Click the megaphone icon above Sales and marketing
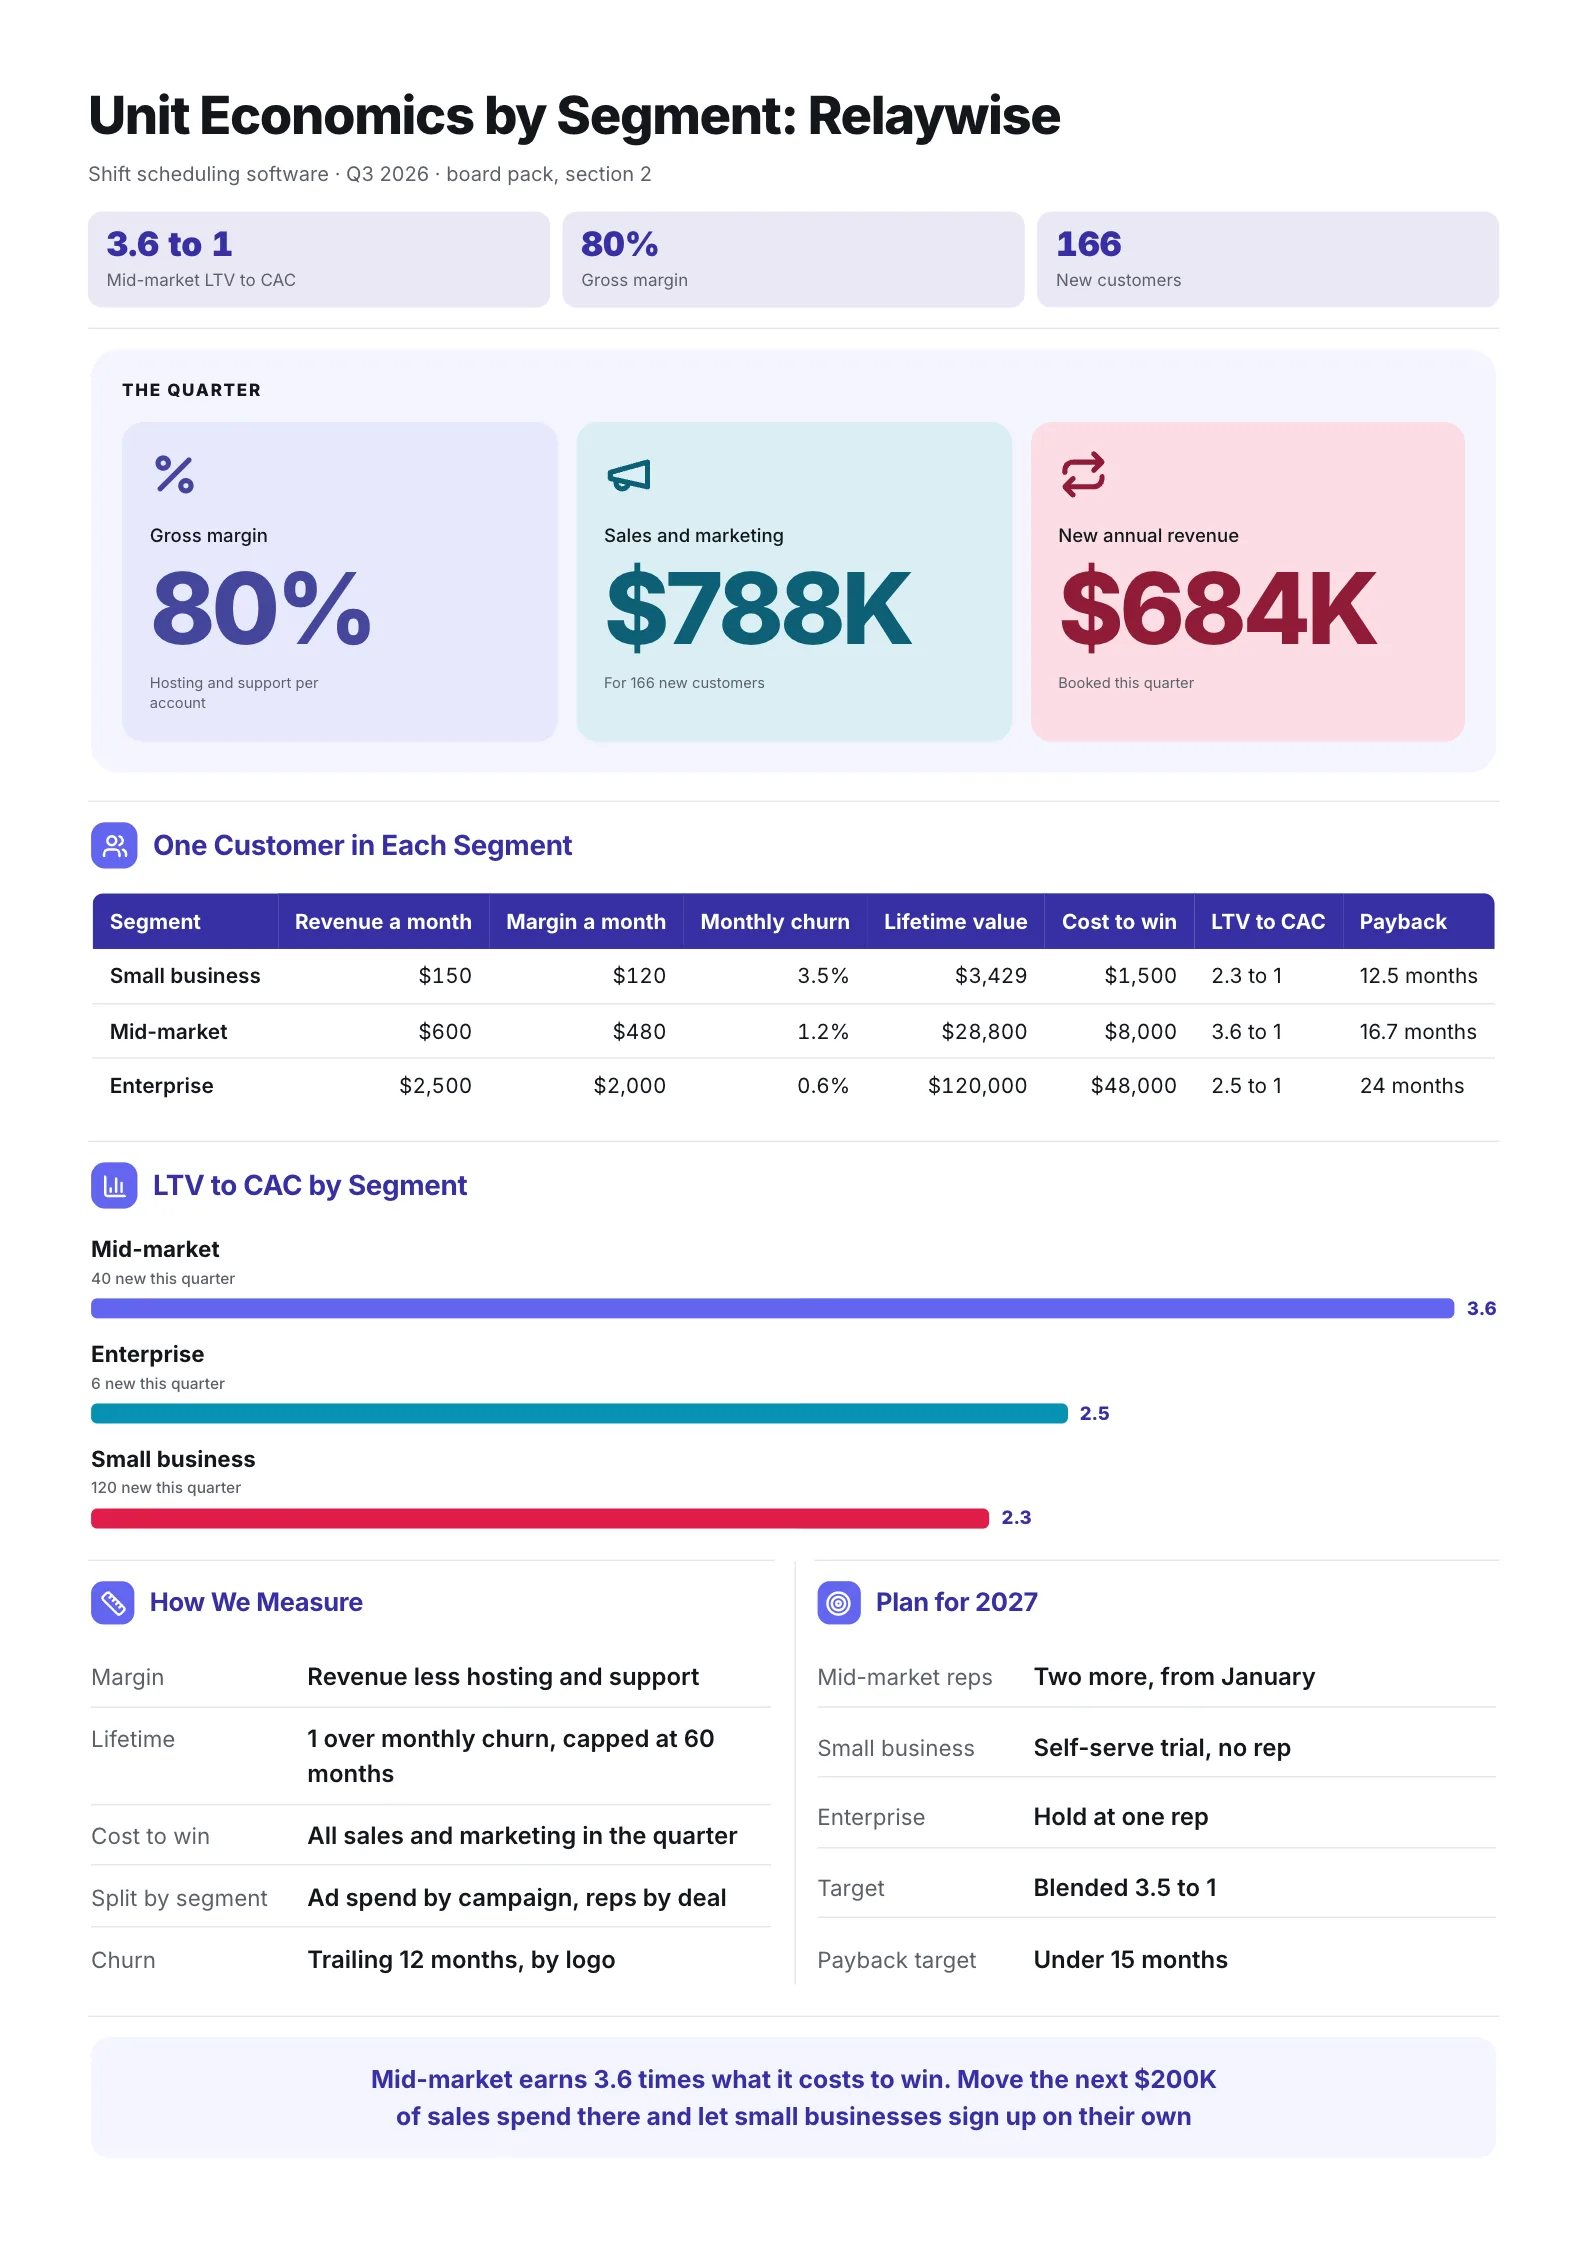 coord(629,475)
